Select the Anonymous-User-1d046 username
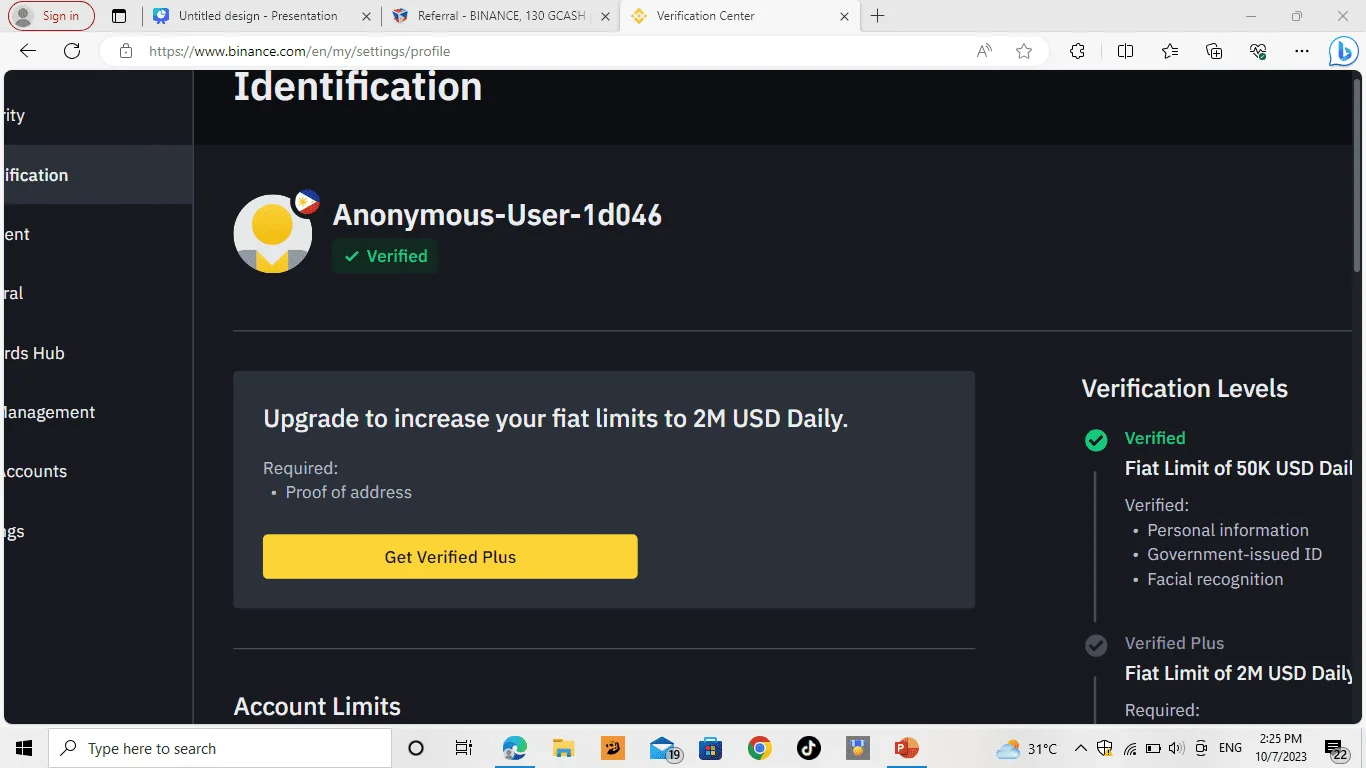The image size is (1366, 768). (x=497, y=215)
